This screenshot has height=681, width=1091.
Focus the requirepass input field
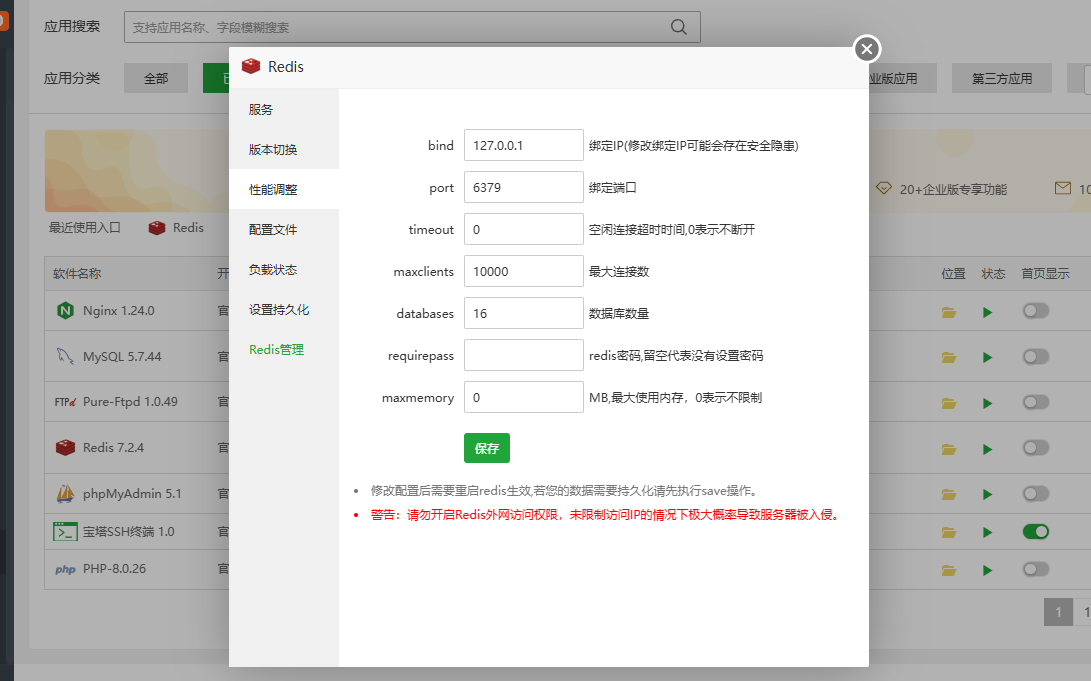[x=524, y=355]
